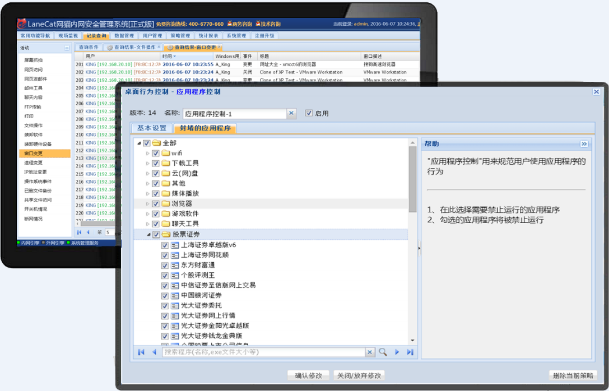Click the search magnifier icon

[383, 352]
